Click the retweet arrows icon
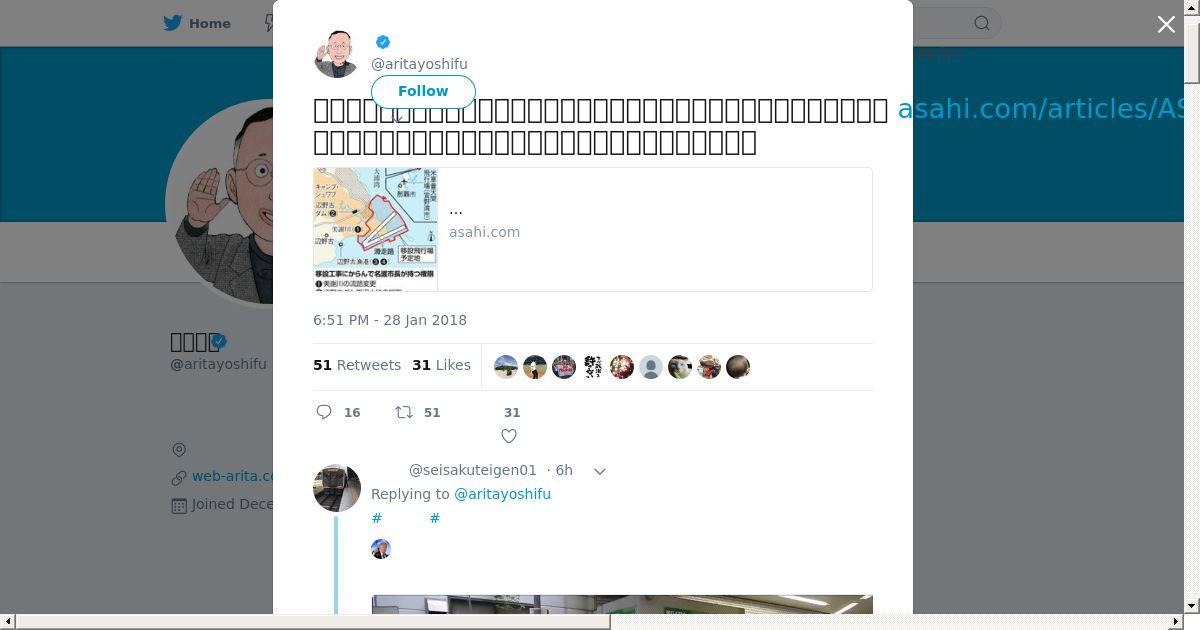This screenshot has width=1200, height=630. pos(404,412)
